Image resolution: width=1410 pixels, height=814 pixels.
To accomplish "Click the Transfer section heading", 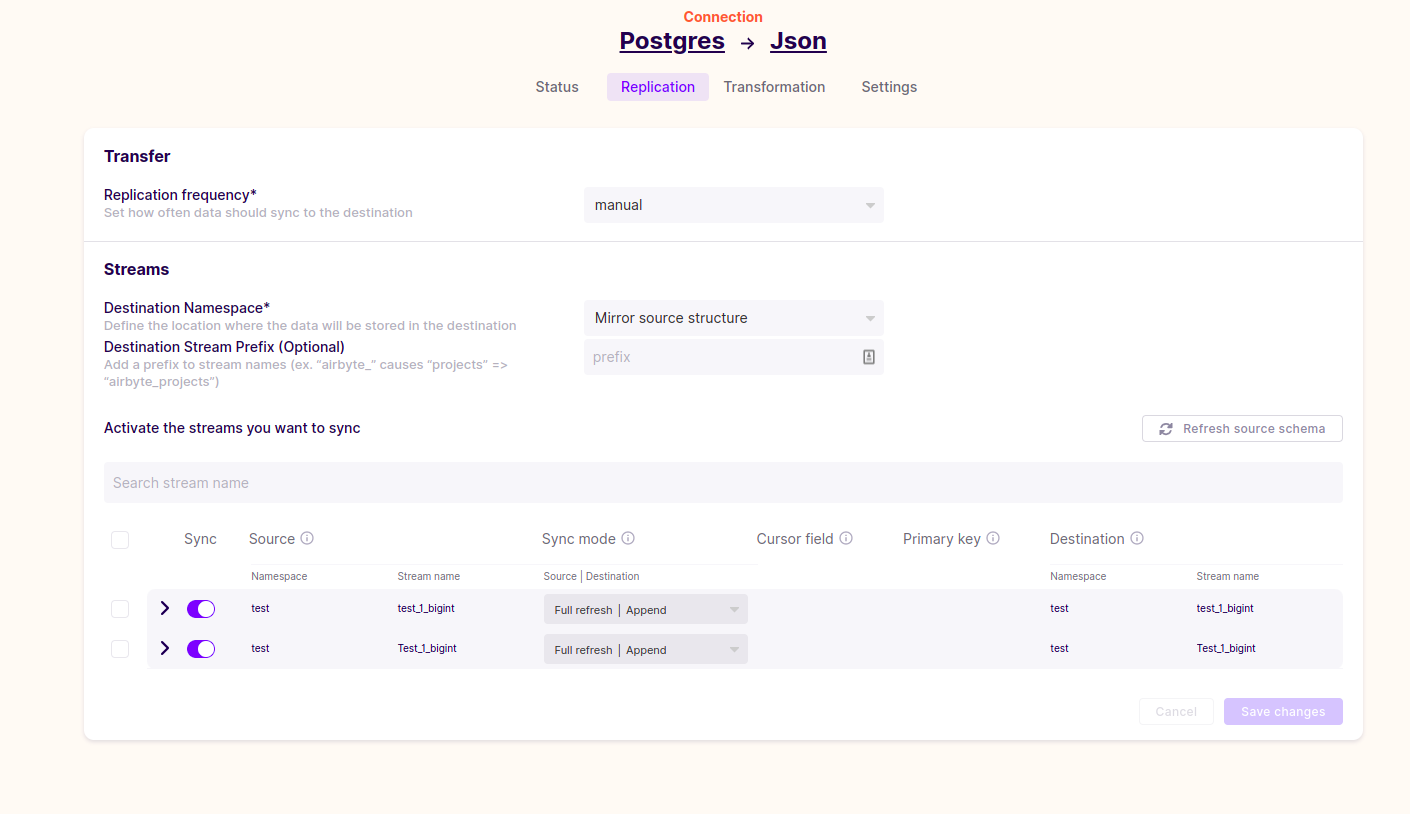I will (x=137, y=156).
